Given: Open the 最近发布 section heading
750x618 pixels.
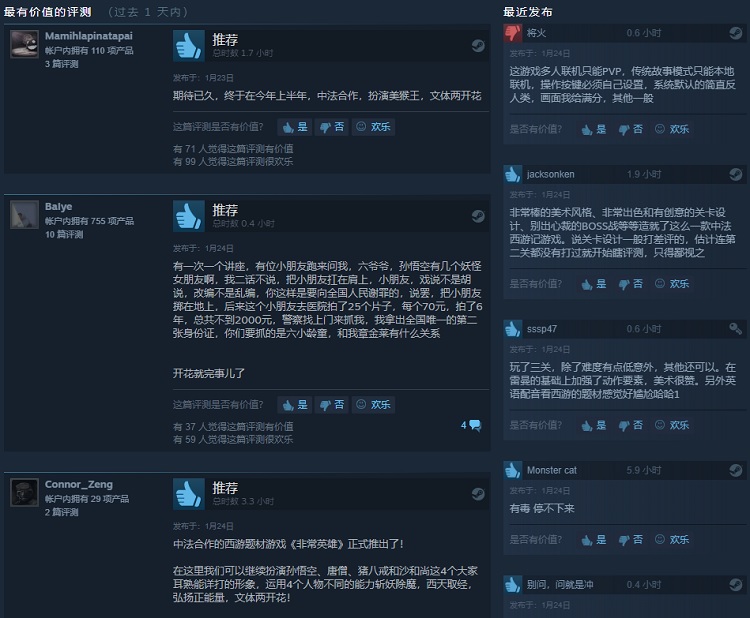Looking at the screenshot, I should click(528, 12).
